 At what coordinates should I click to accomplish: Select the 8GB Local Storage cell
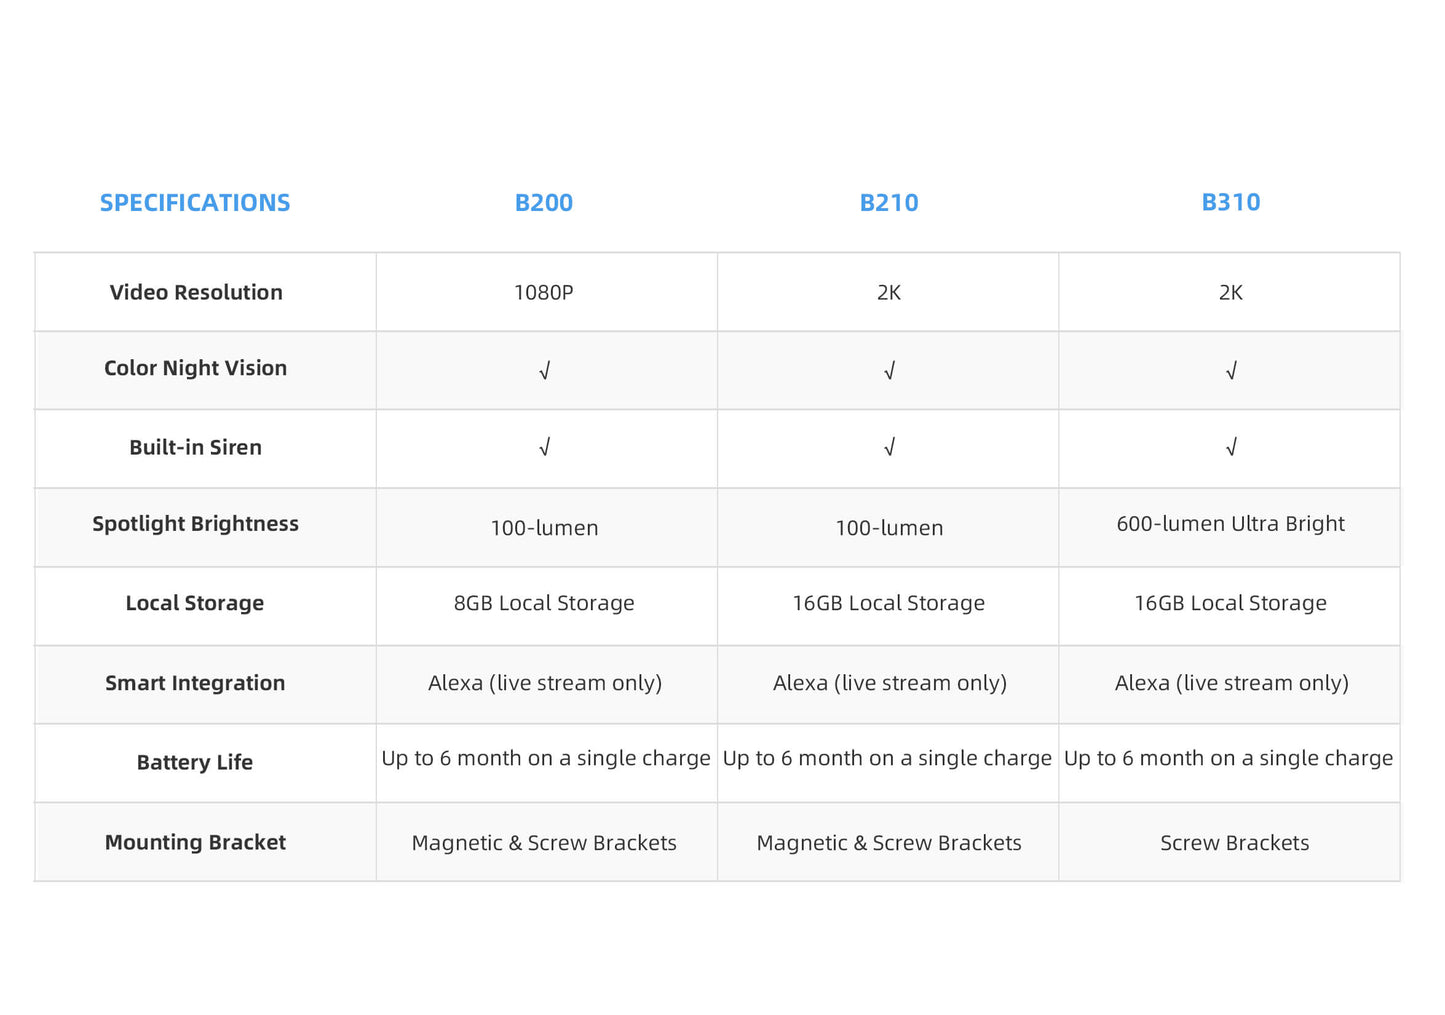[544, 603]
